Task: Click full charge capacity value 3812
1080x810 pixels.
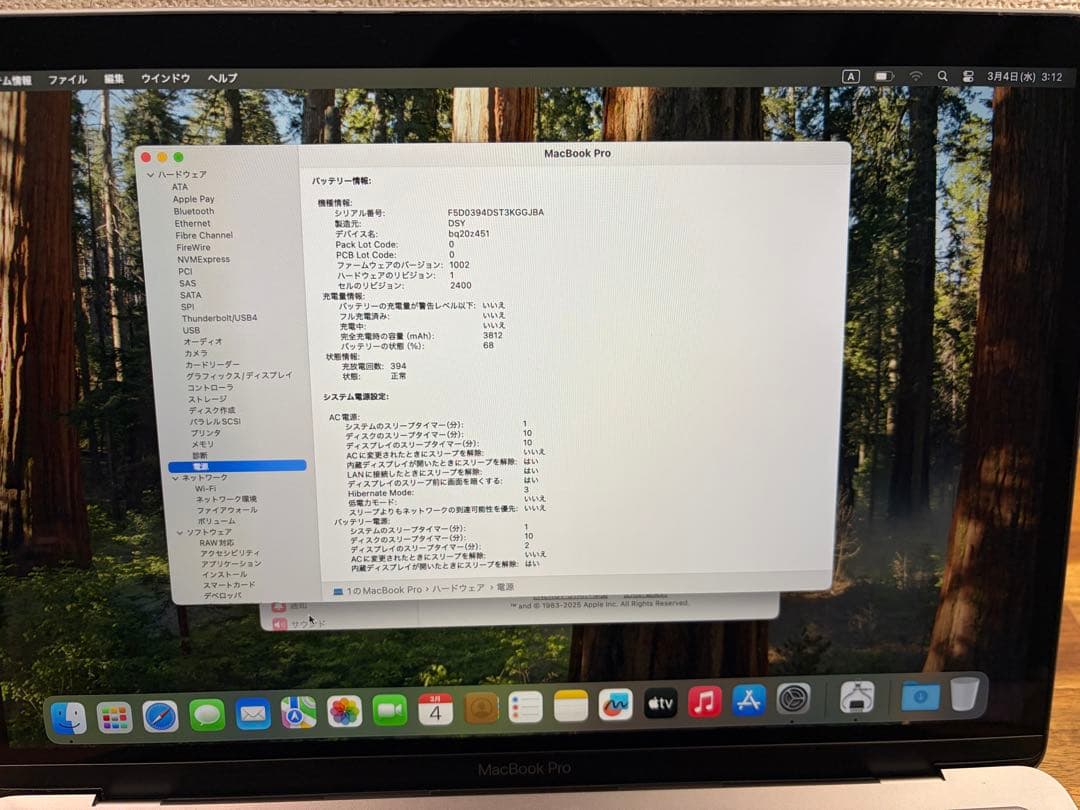Action: pos(492,335)
